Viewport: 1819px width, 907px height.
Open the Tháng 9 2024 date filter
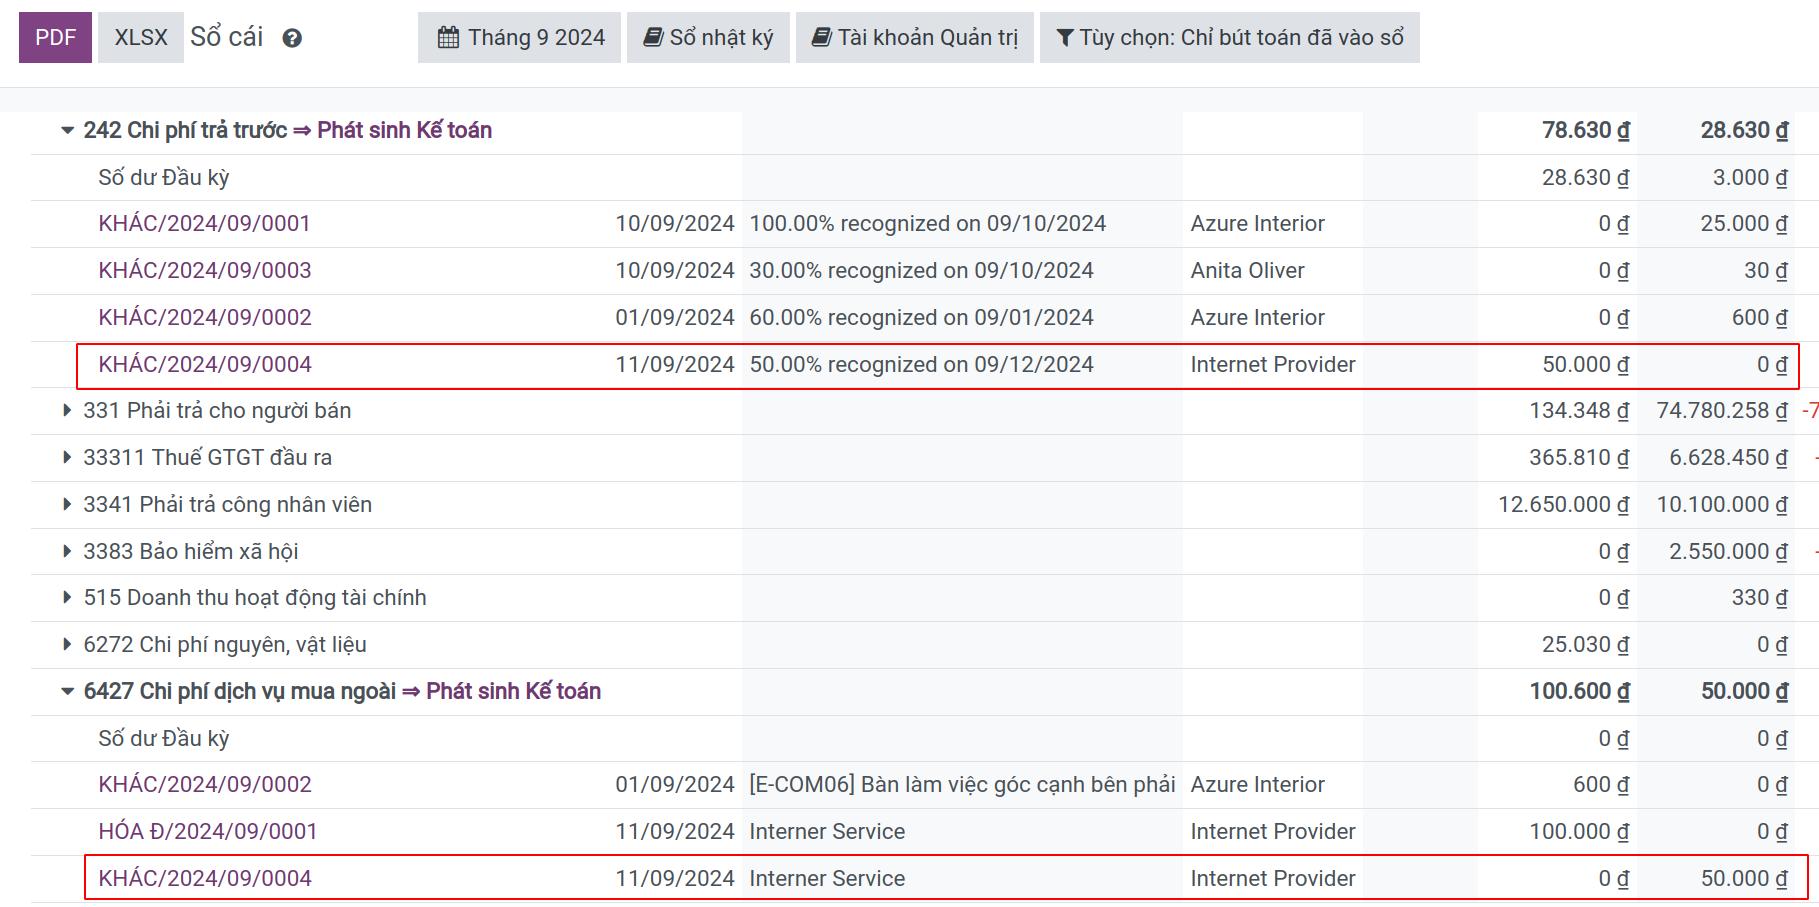[x=520, y=38]
